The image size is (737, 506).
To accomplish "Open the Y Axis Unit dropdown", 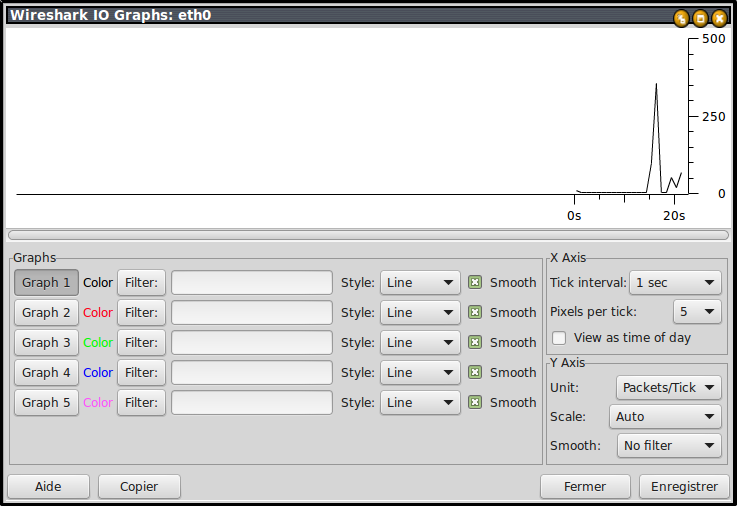I will [x=668, y=388].
